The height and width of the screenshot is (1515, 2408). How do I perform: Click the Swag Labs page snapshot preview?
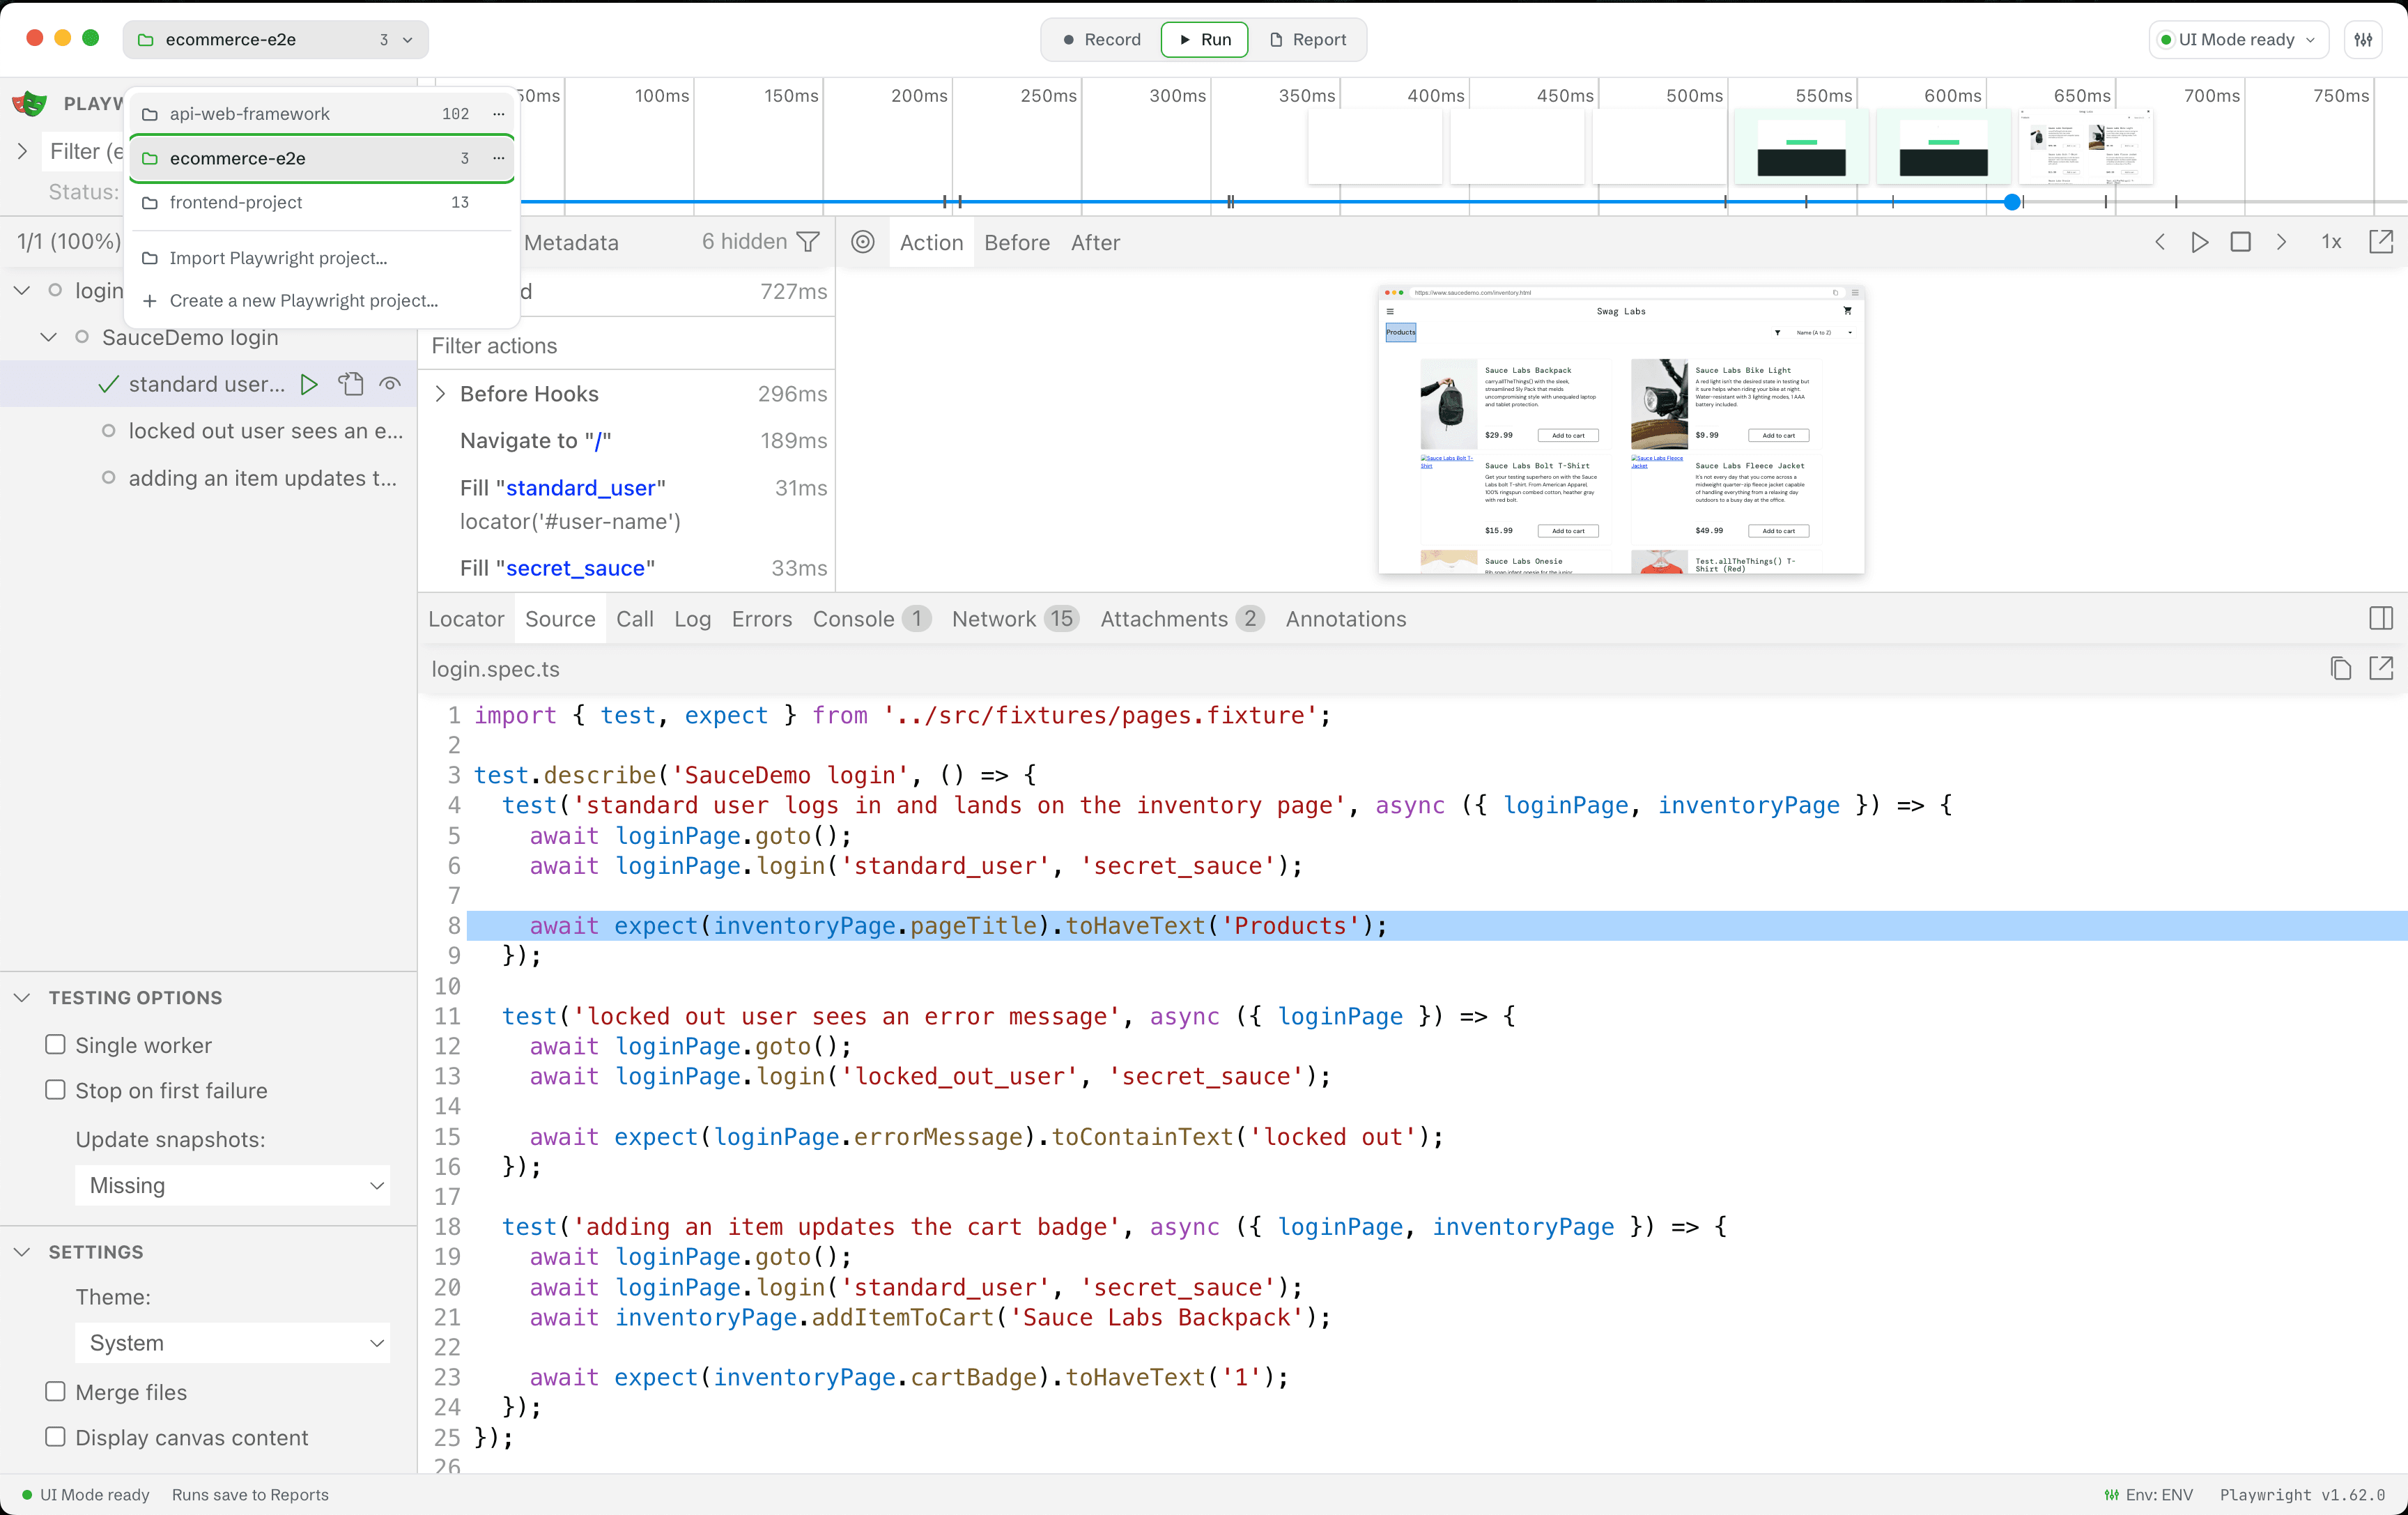click(x=1621, y=430)
